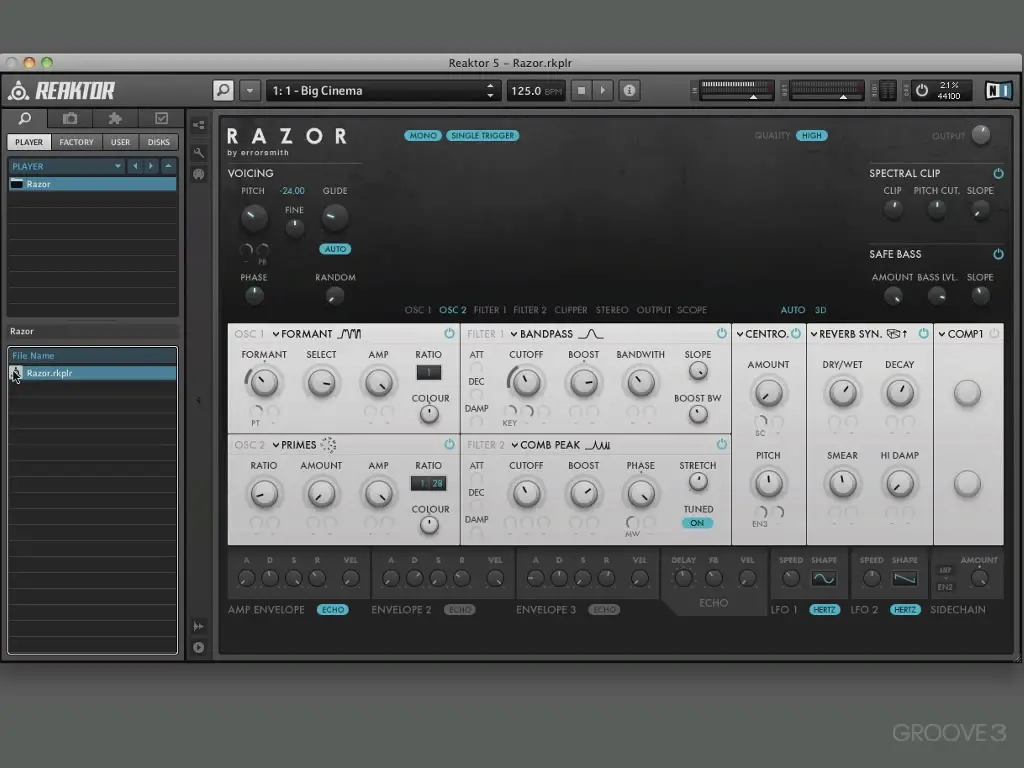The image size is (1024, 768).
Task: Click the wrench edit icon in side strip
Action: 199,153
